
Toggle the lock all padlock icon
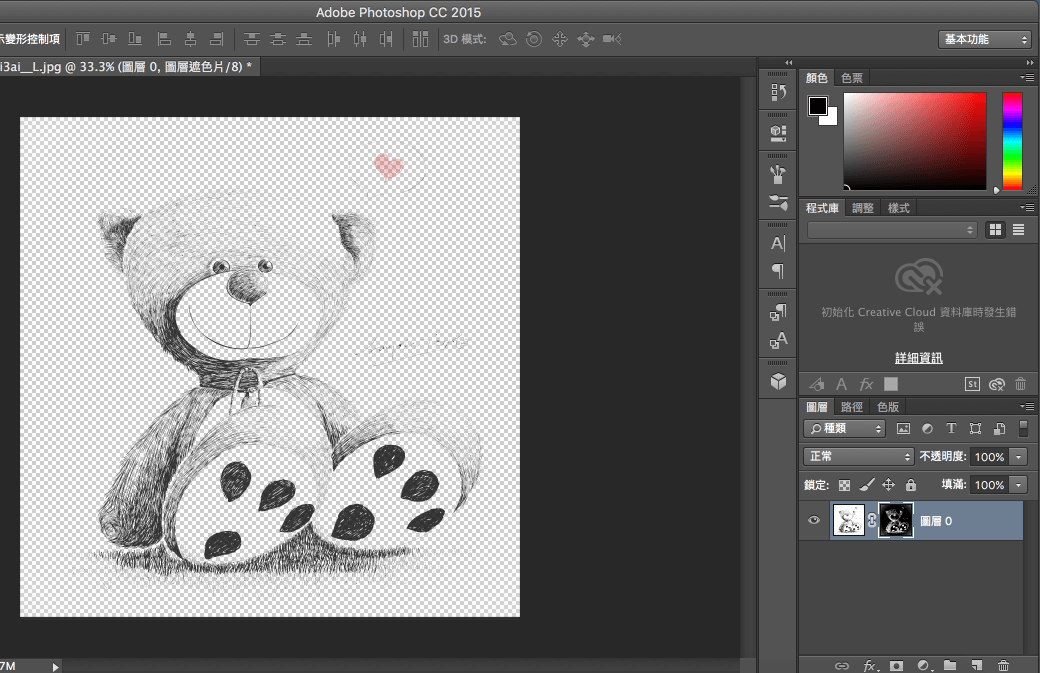point(910,484)
